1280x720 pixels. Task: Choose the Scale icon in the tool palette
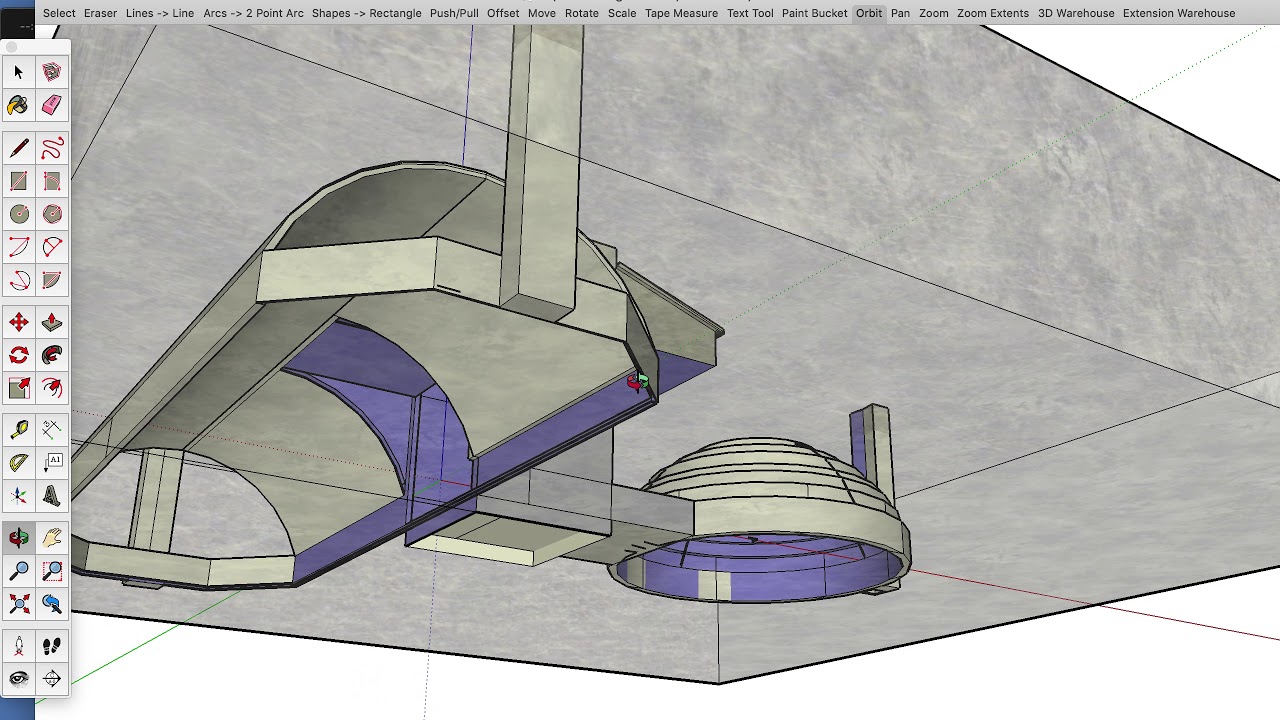19,388
